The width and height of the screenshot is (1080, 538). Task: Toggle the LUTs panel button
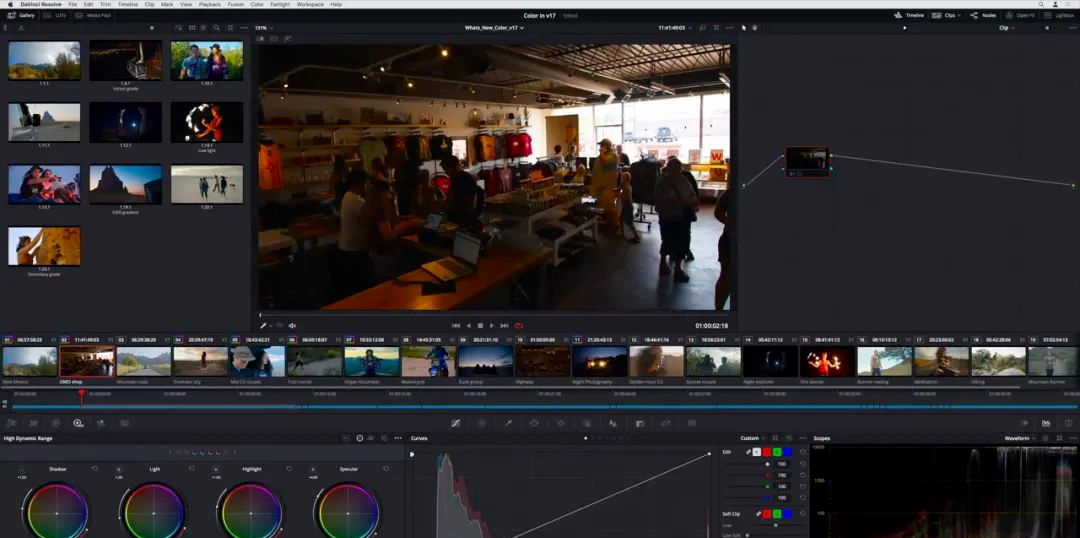click(x=56, y=15)
